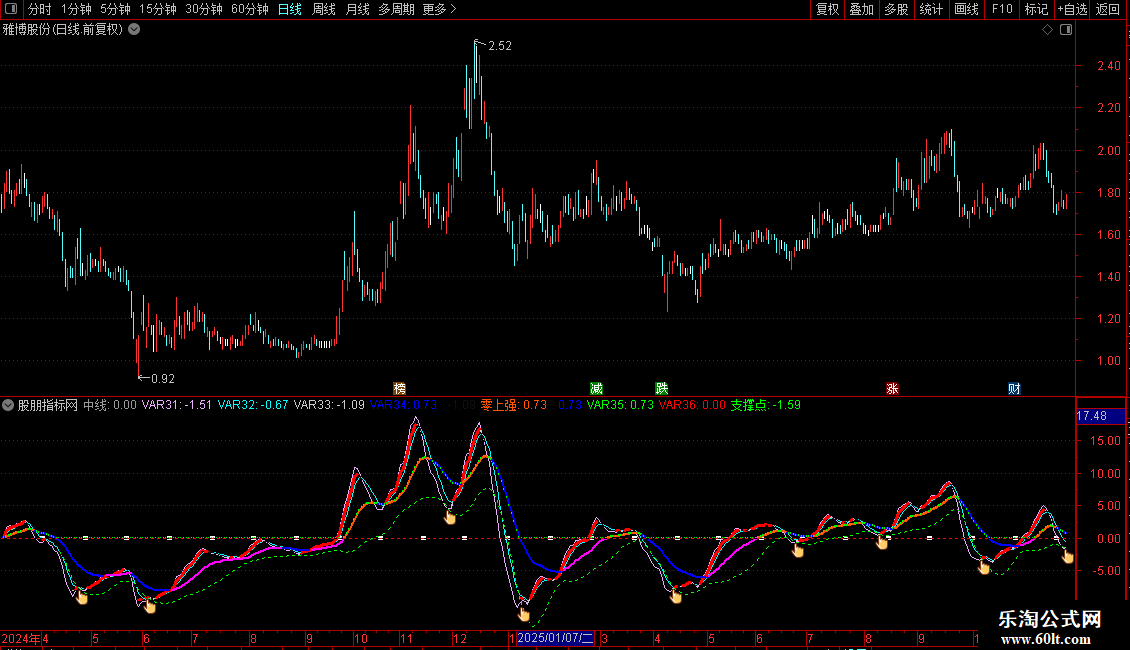Expand the 股朋指标网 indicator dropdown arrow

tap(8, 405)
